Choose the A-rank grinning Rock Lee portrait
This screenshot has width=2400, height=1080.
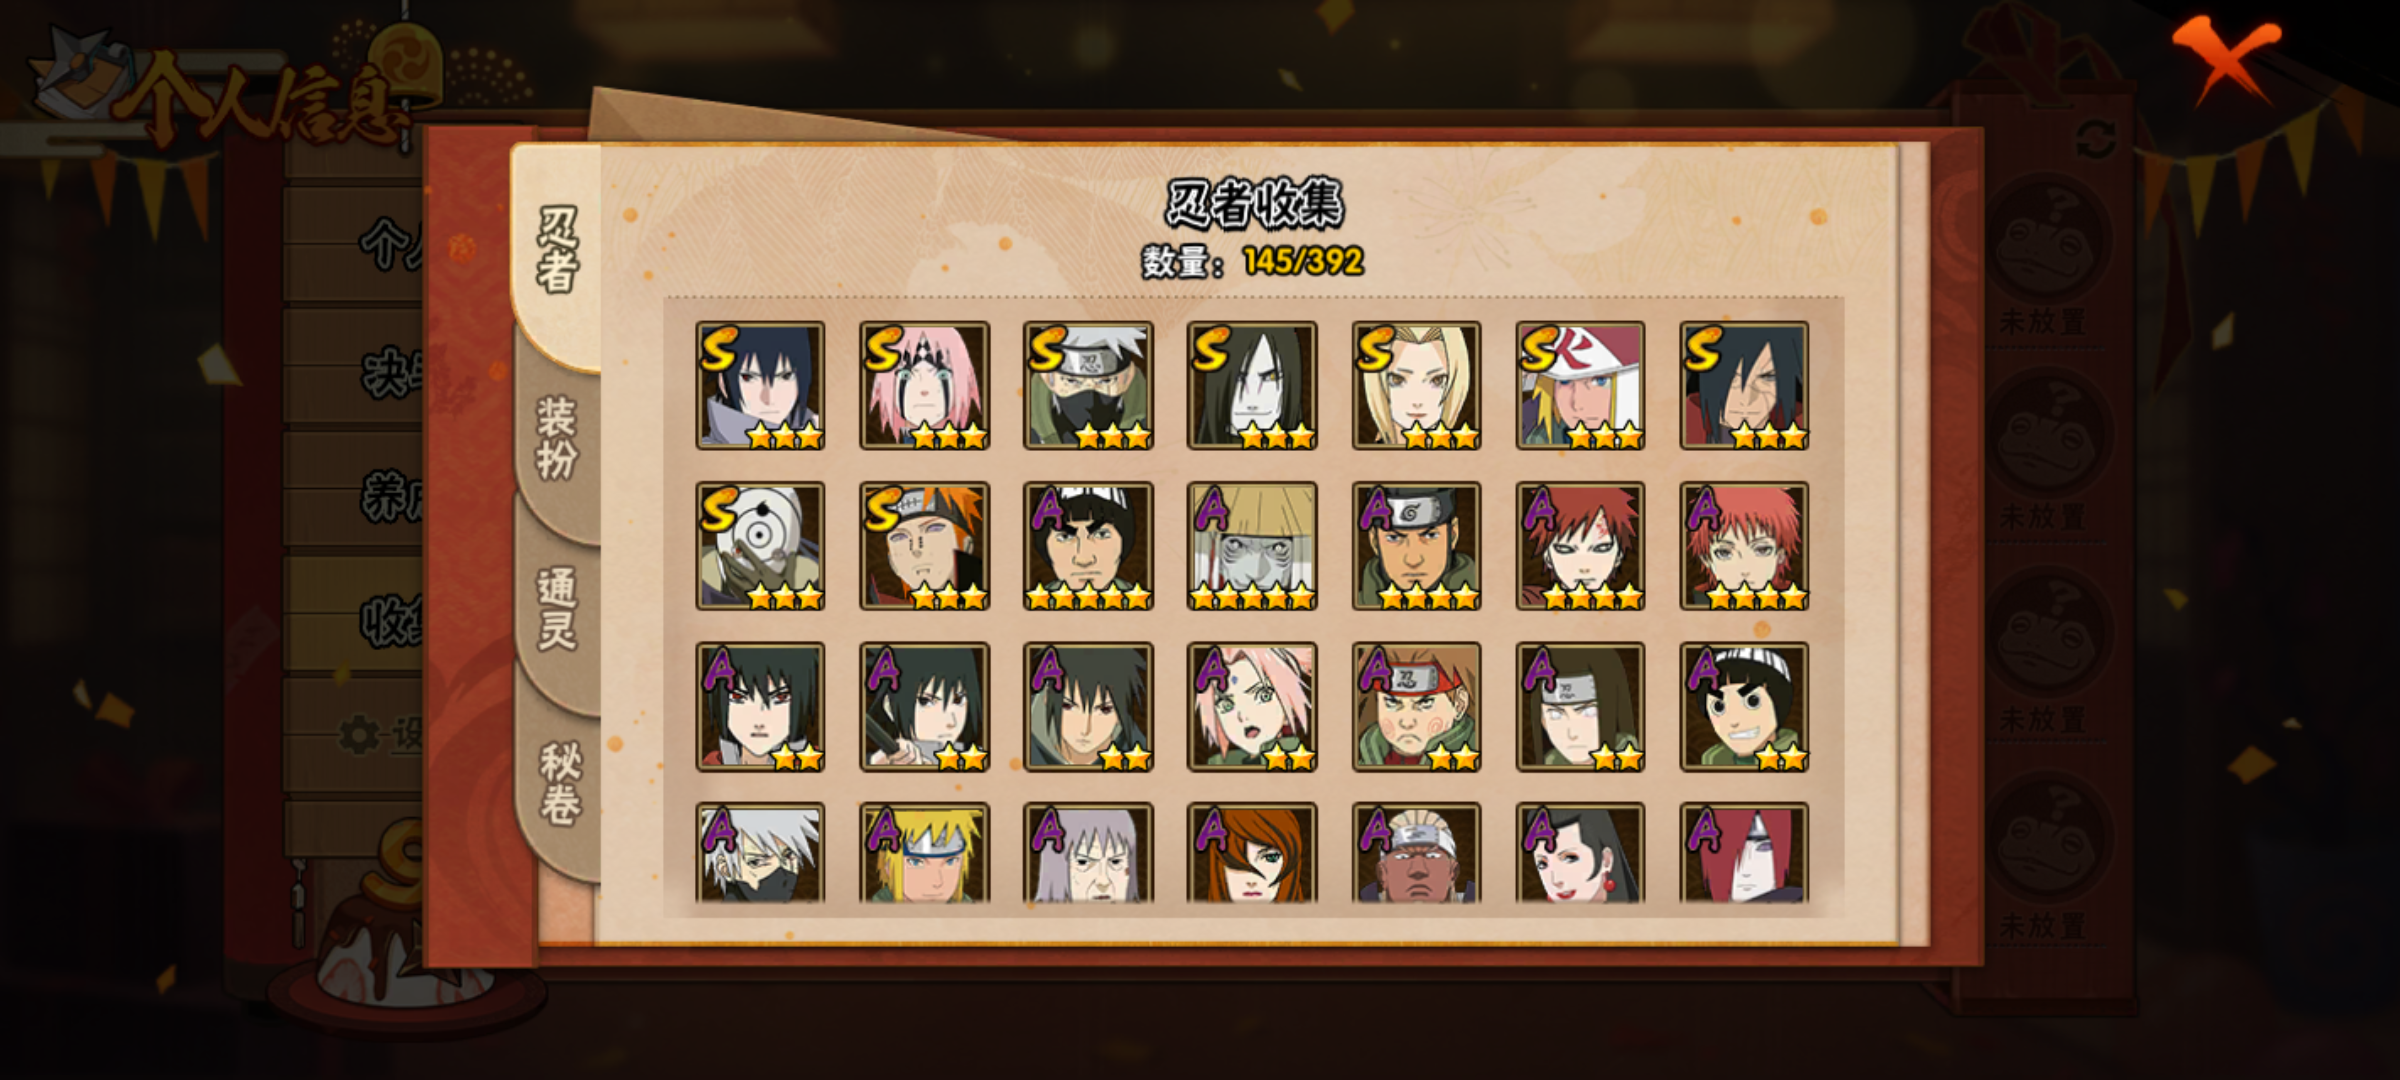(1744, 707)
